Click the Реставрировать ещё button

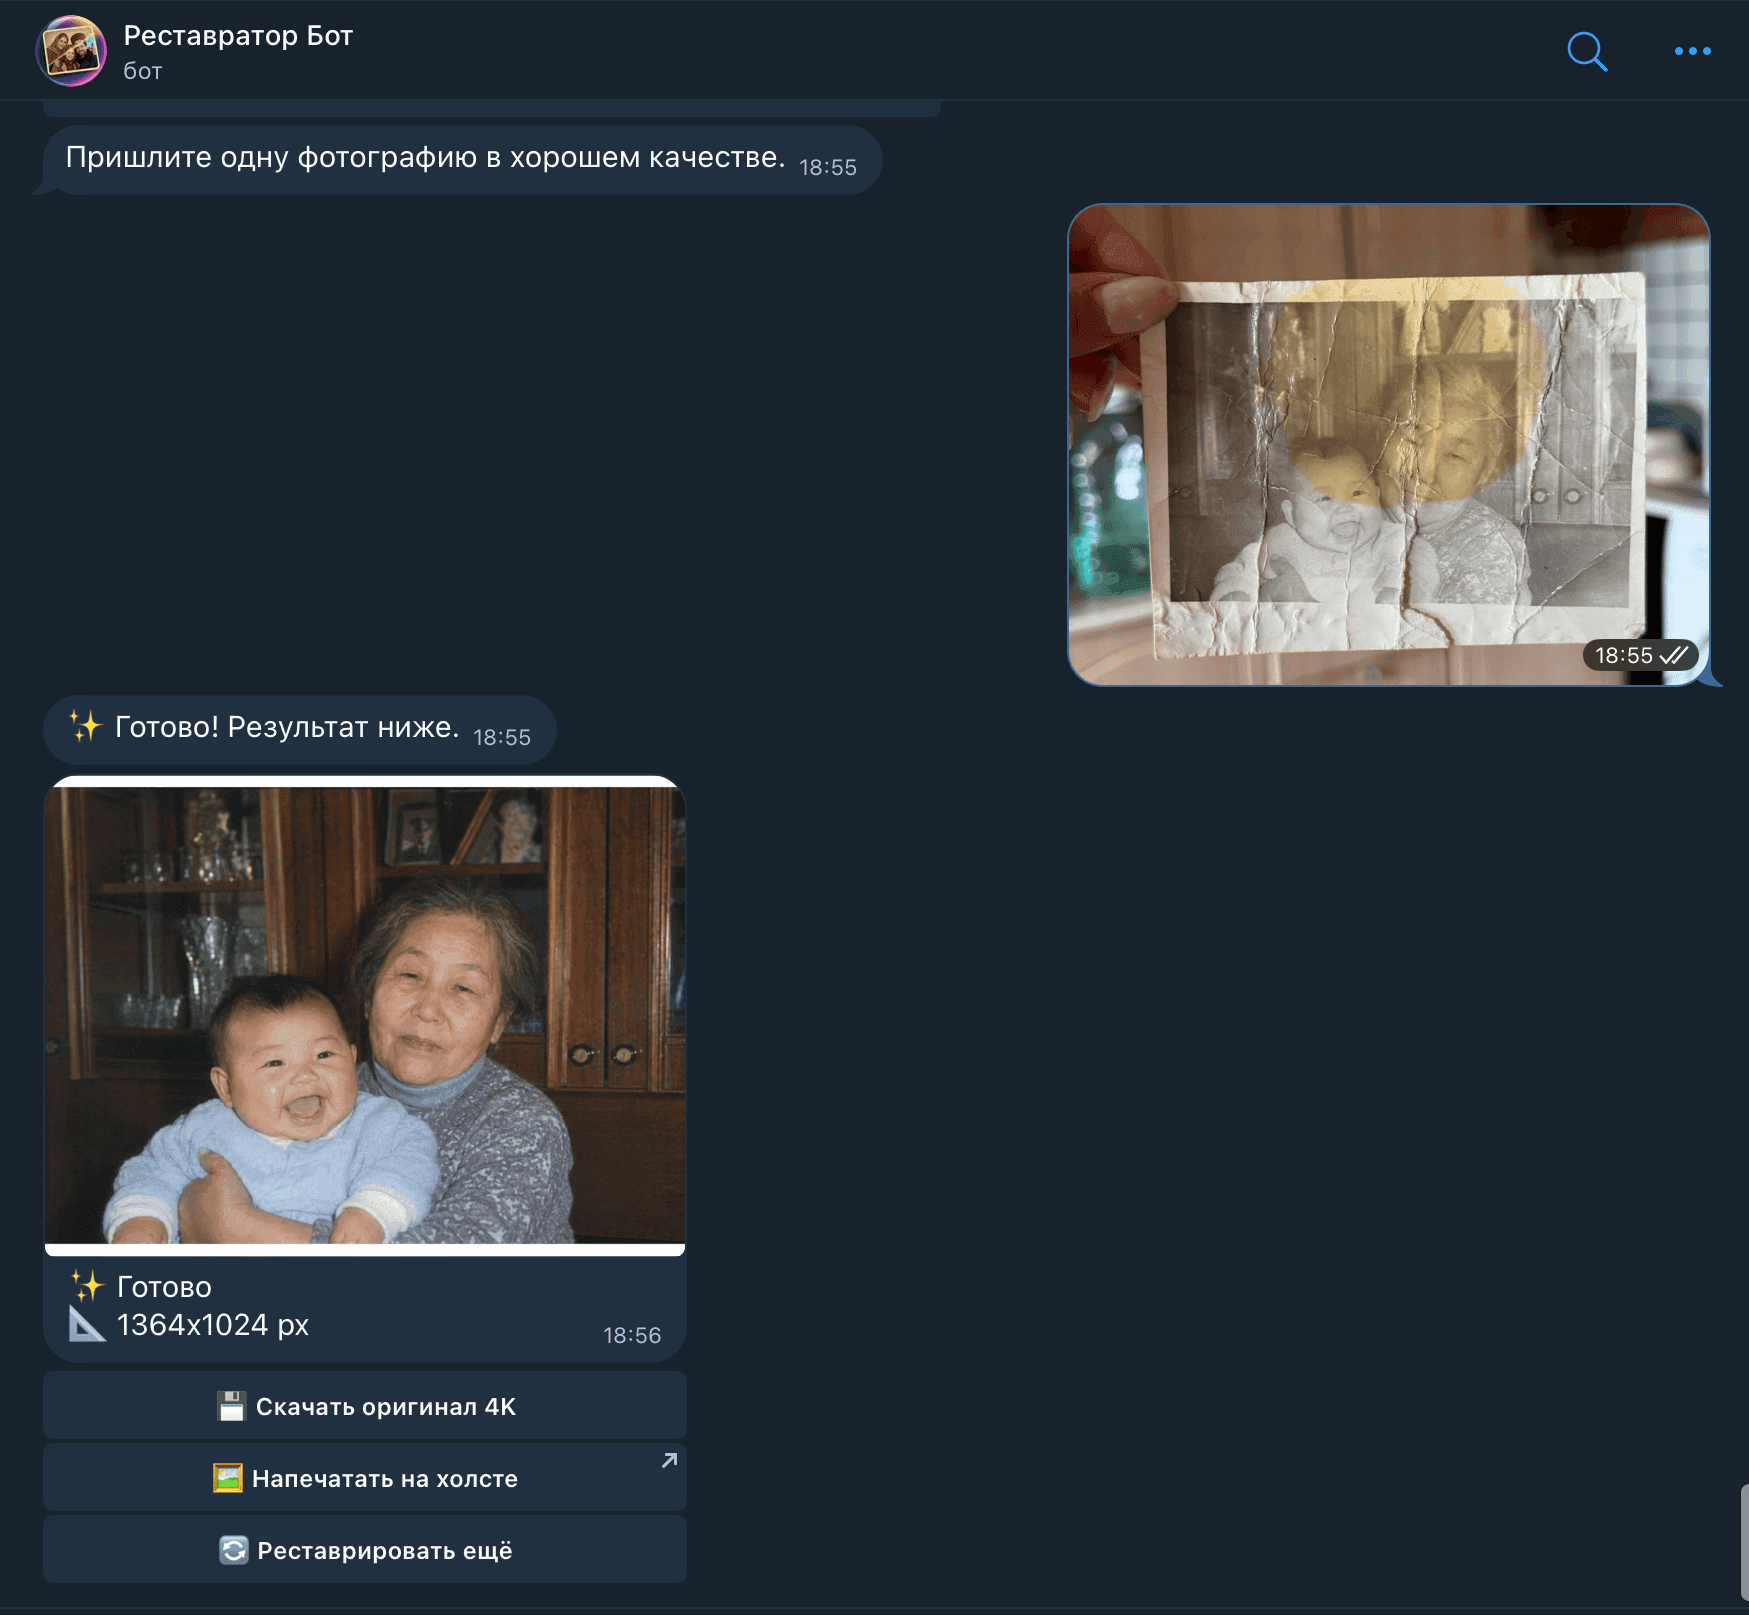point(365,1550)
